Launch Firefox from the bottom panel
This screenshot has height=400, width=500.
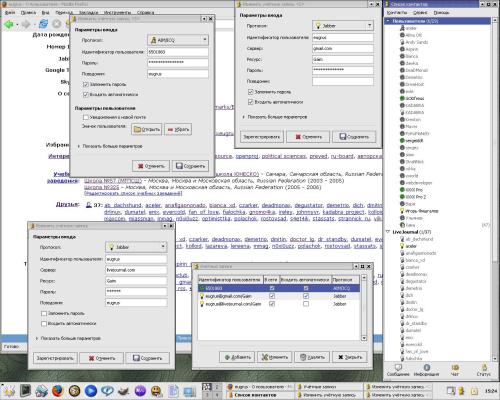58,391
